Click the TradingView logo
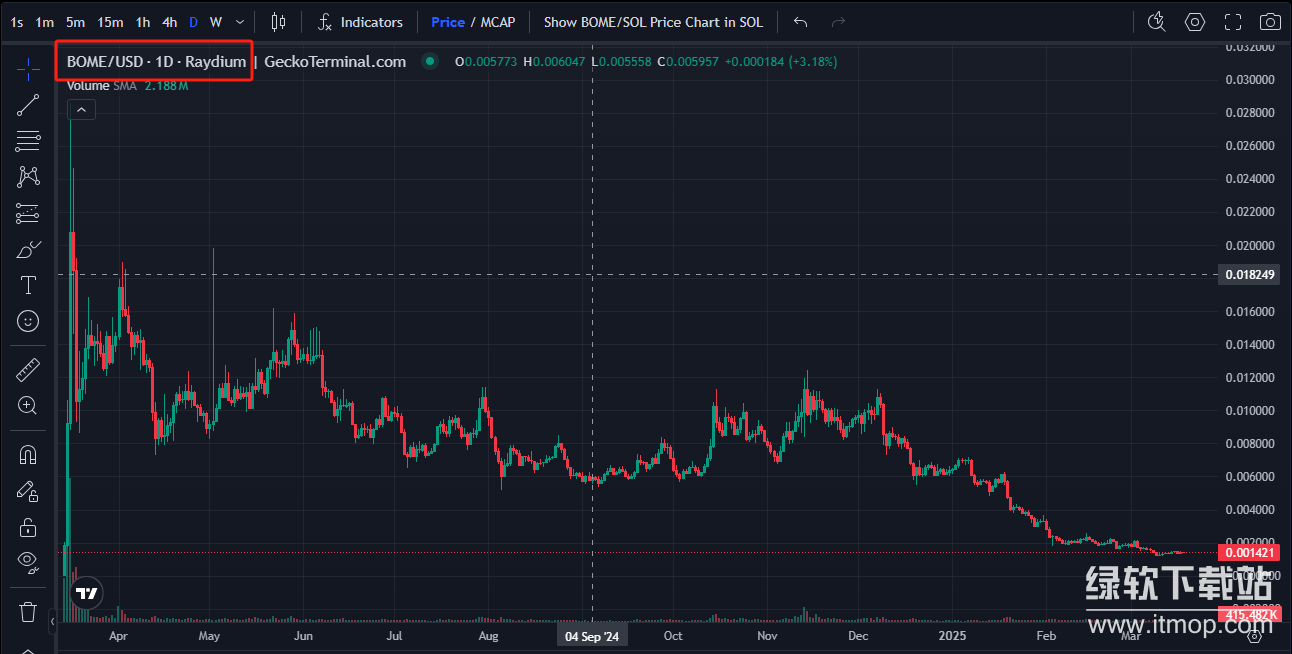The width and height of the screenshot is (1292, 654). [x=88, y=593]
